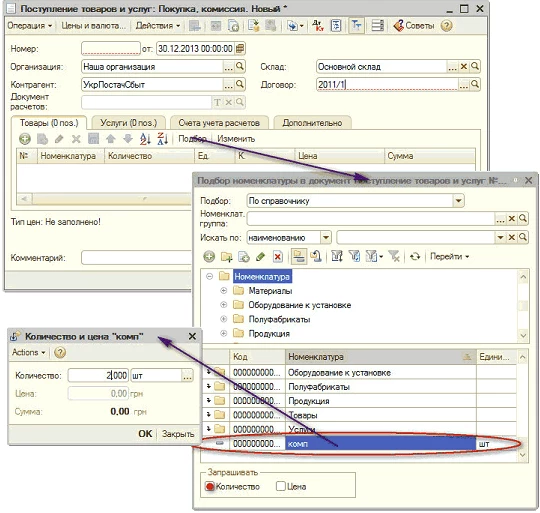Click Оборудование к установке row in list
Screen dimensions: 540x513
click(359, 373)
